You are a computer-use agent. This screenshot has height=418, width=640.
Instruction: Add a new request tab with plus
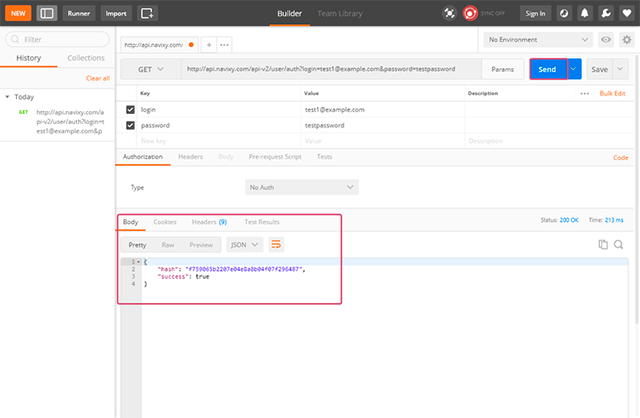click(209, 44)
